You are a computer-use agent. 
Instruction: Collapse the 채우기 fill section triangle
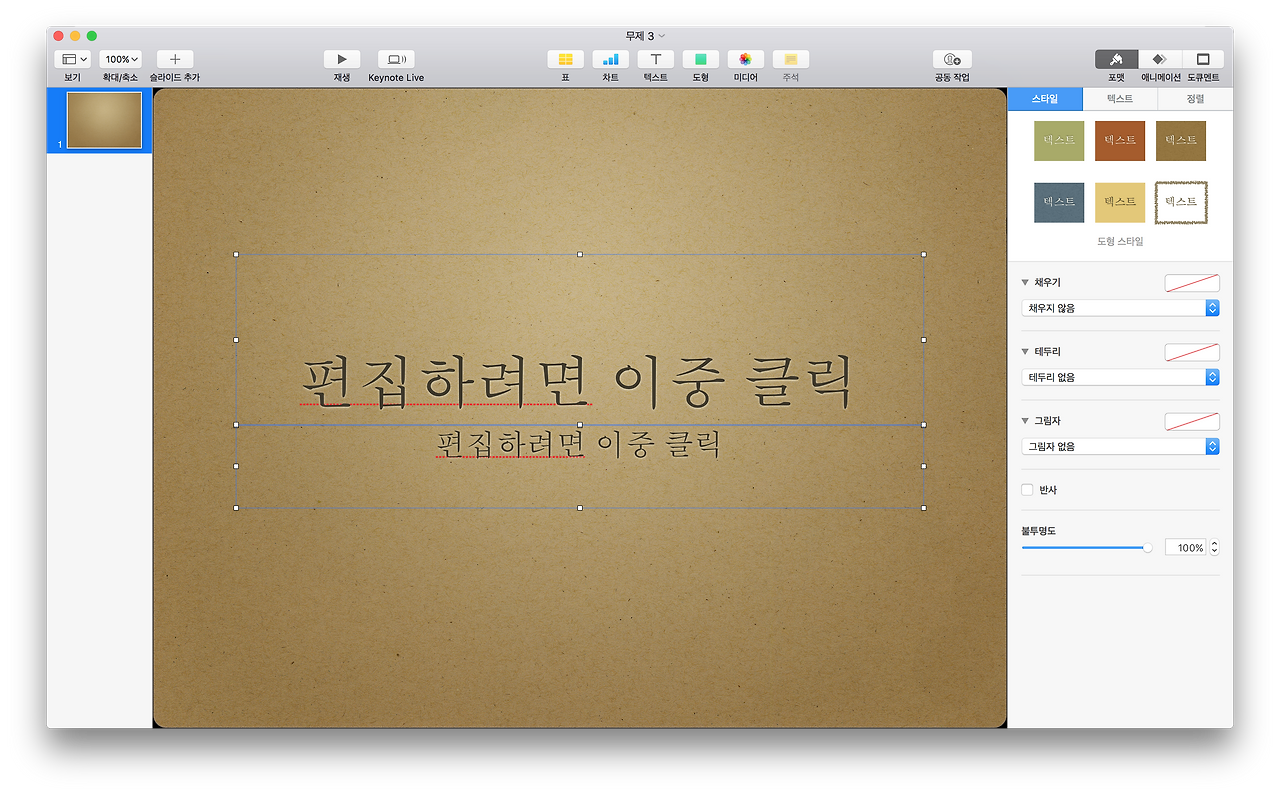1026,281
